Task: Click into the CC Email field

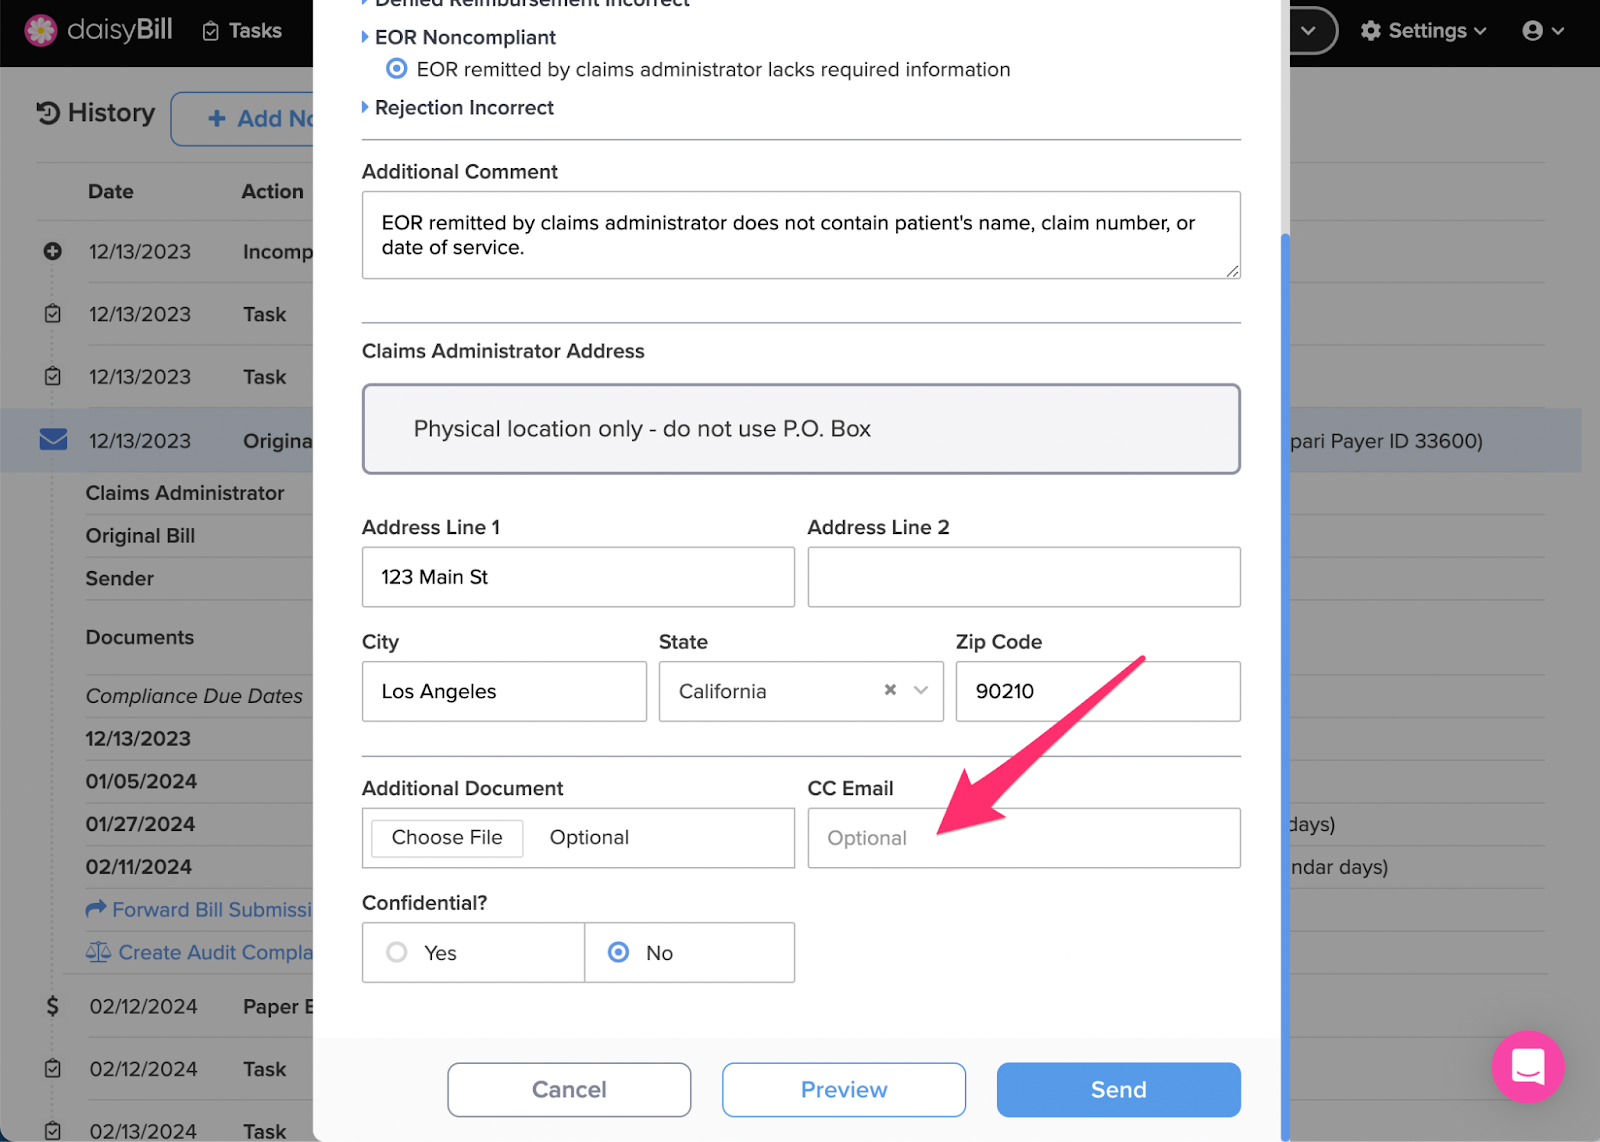Action: click(1024, 838)
